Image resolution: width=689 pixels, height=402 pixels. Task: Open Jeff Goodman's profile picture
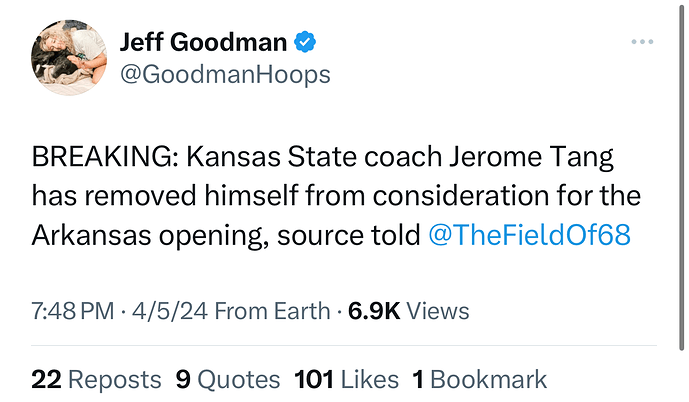click(x=68, y=58)
